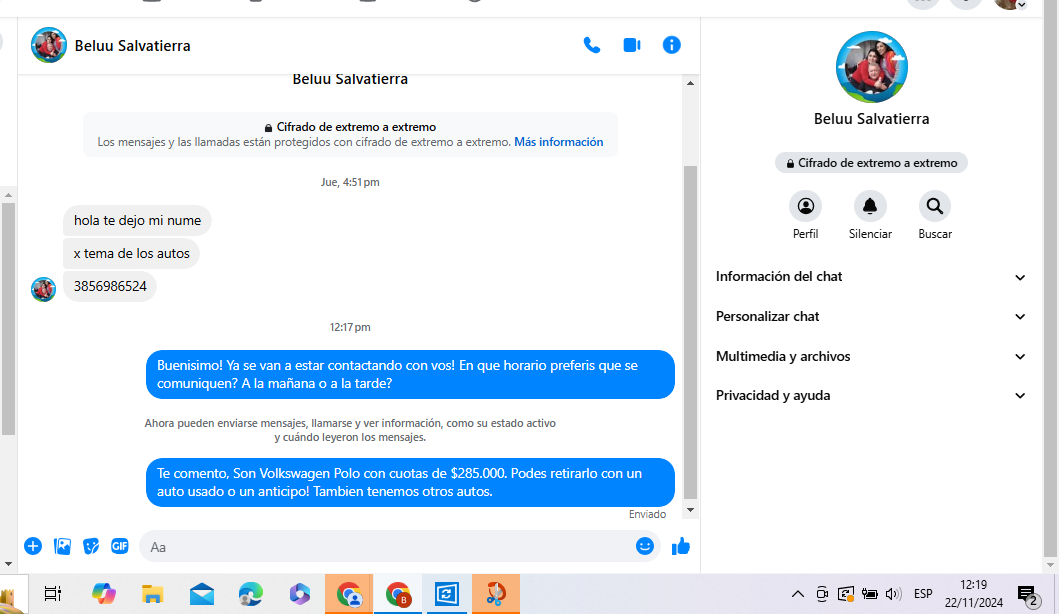Viewport: 1059px width, 614px height.
Task: Click the 'Buenisimo!' sent message bubble
Action: click(x=410, y=374)
